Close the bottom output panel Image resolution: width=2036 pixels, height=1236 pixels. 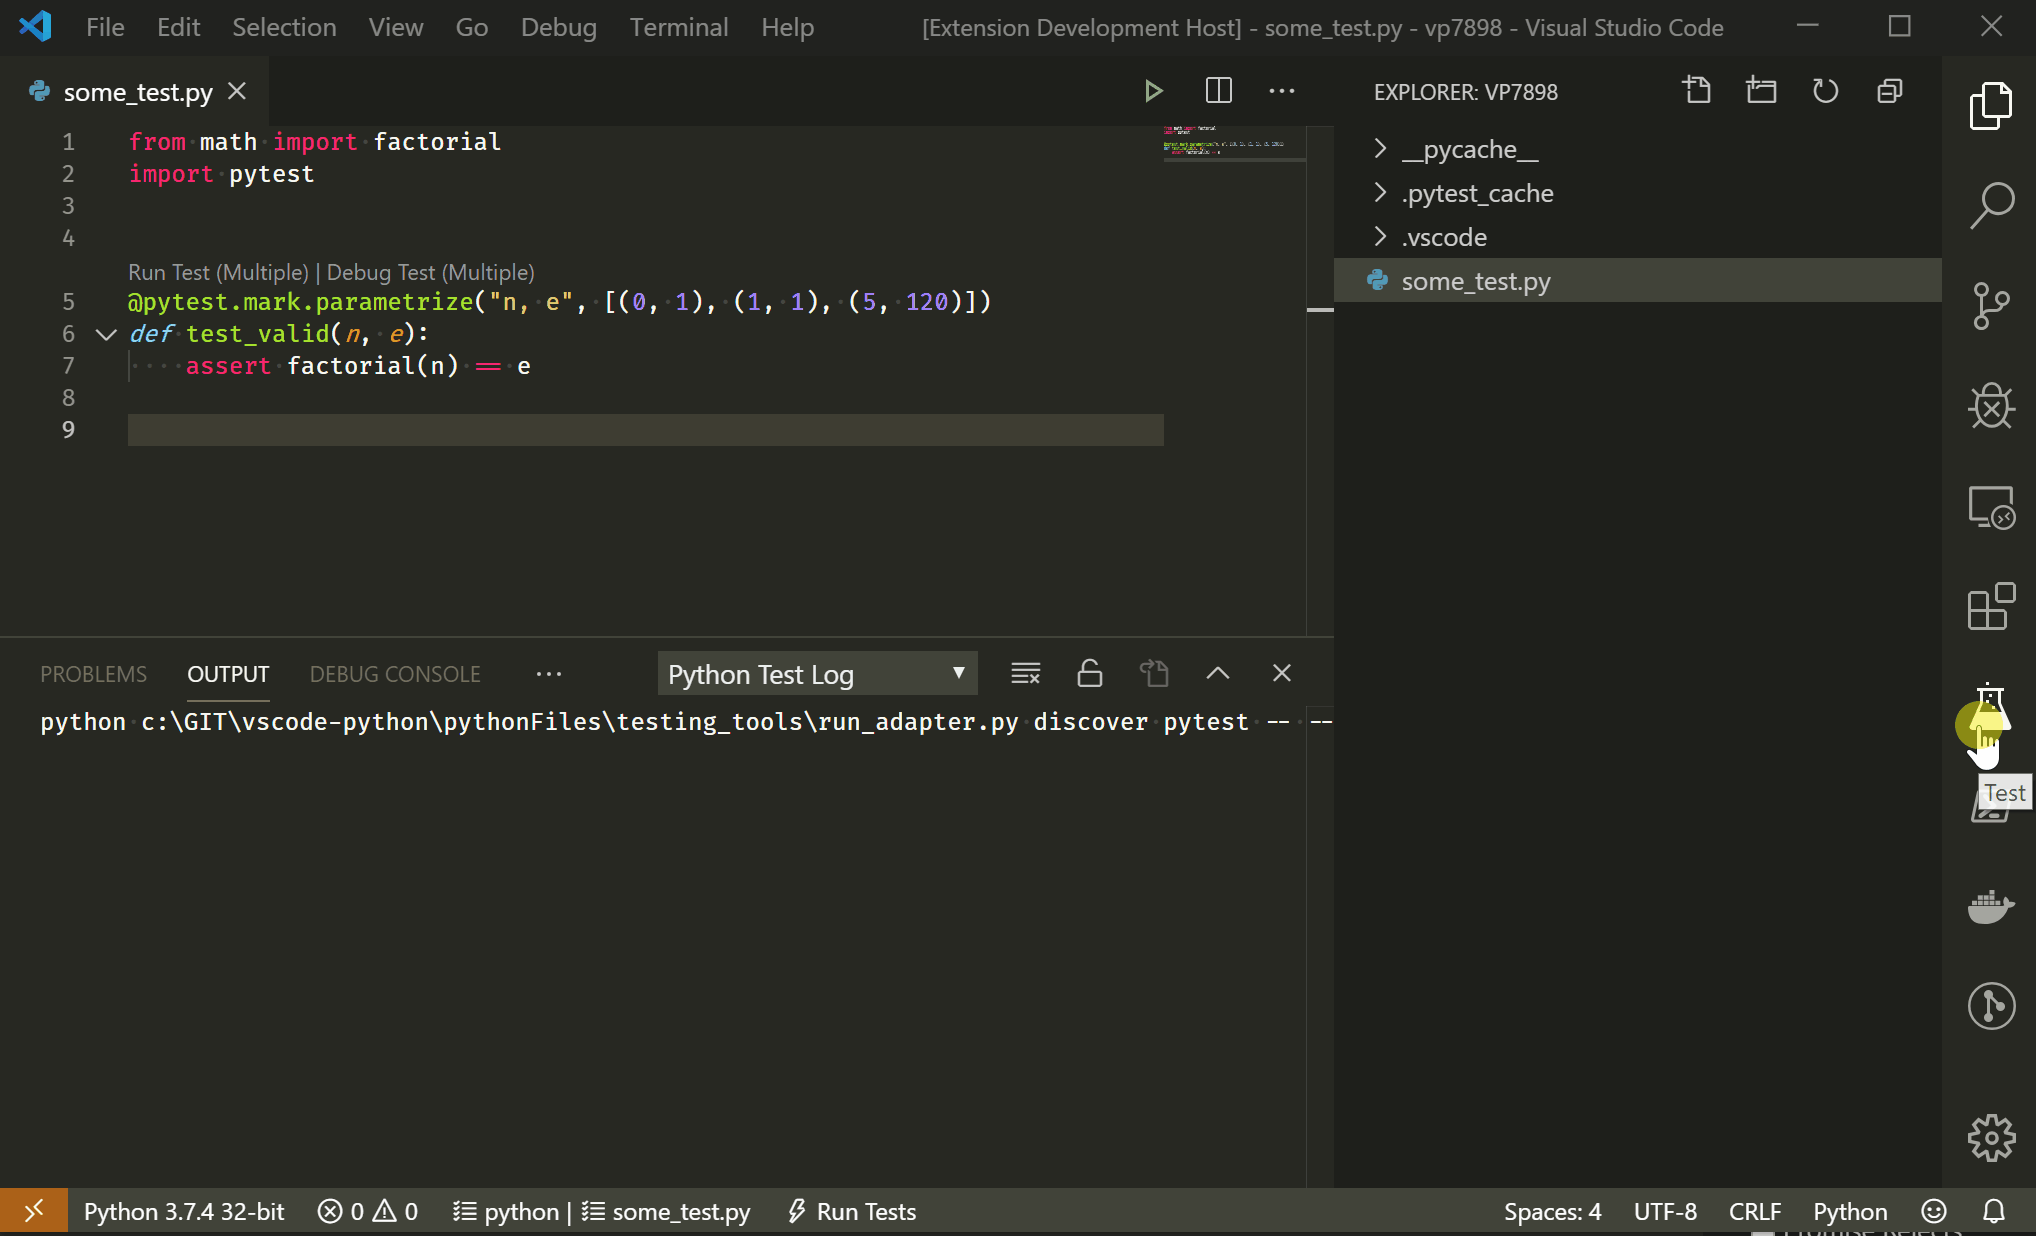coord(1281,673)
